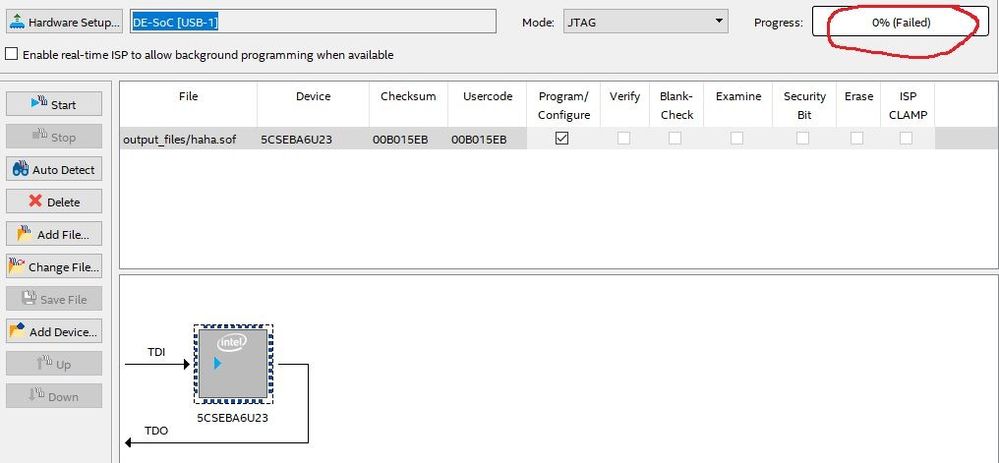Click the Device column header
The image size is (999, 463).
(x=313, y=97)
